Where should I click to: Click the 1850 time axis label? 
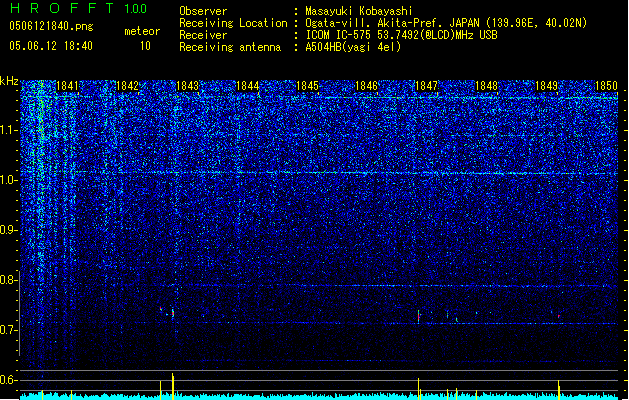click(606, 85)
